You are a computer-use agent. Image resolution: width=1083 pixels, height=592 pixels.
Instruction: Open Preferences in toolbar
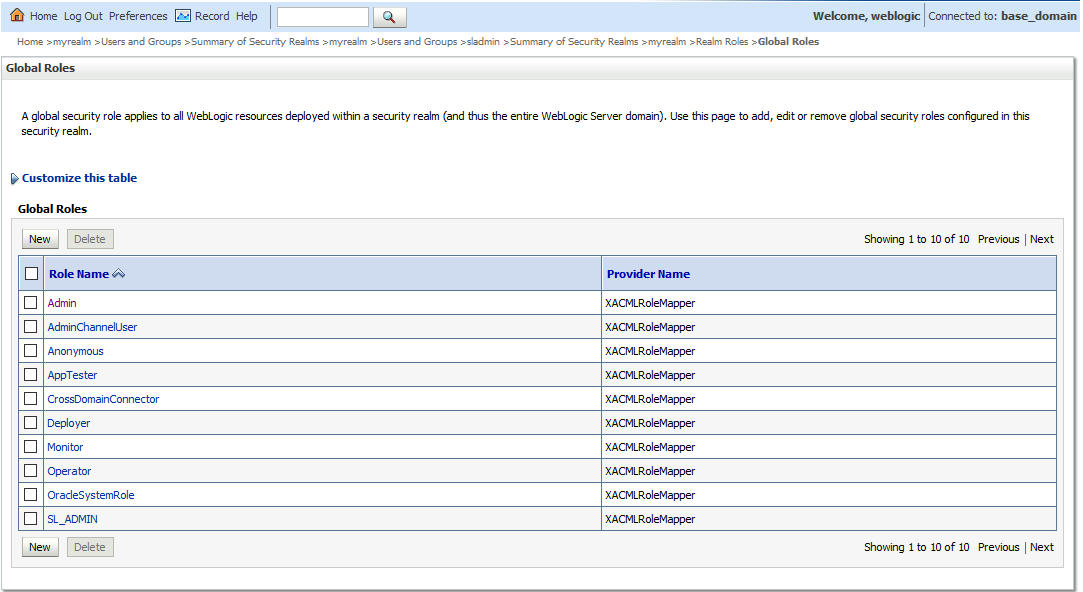point(138,16)
